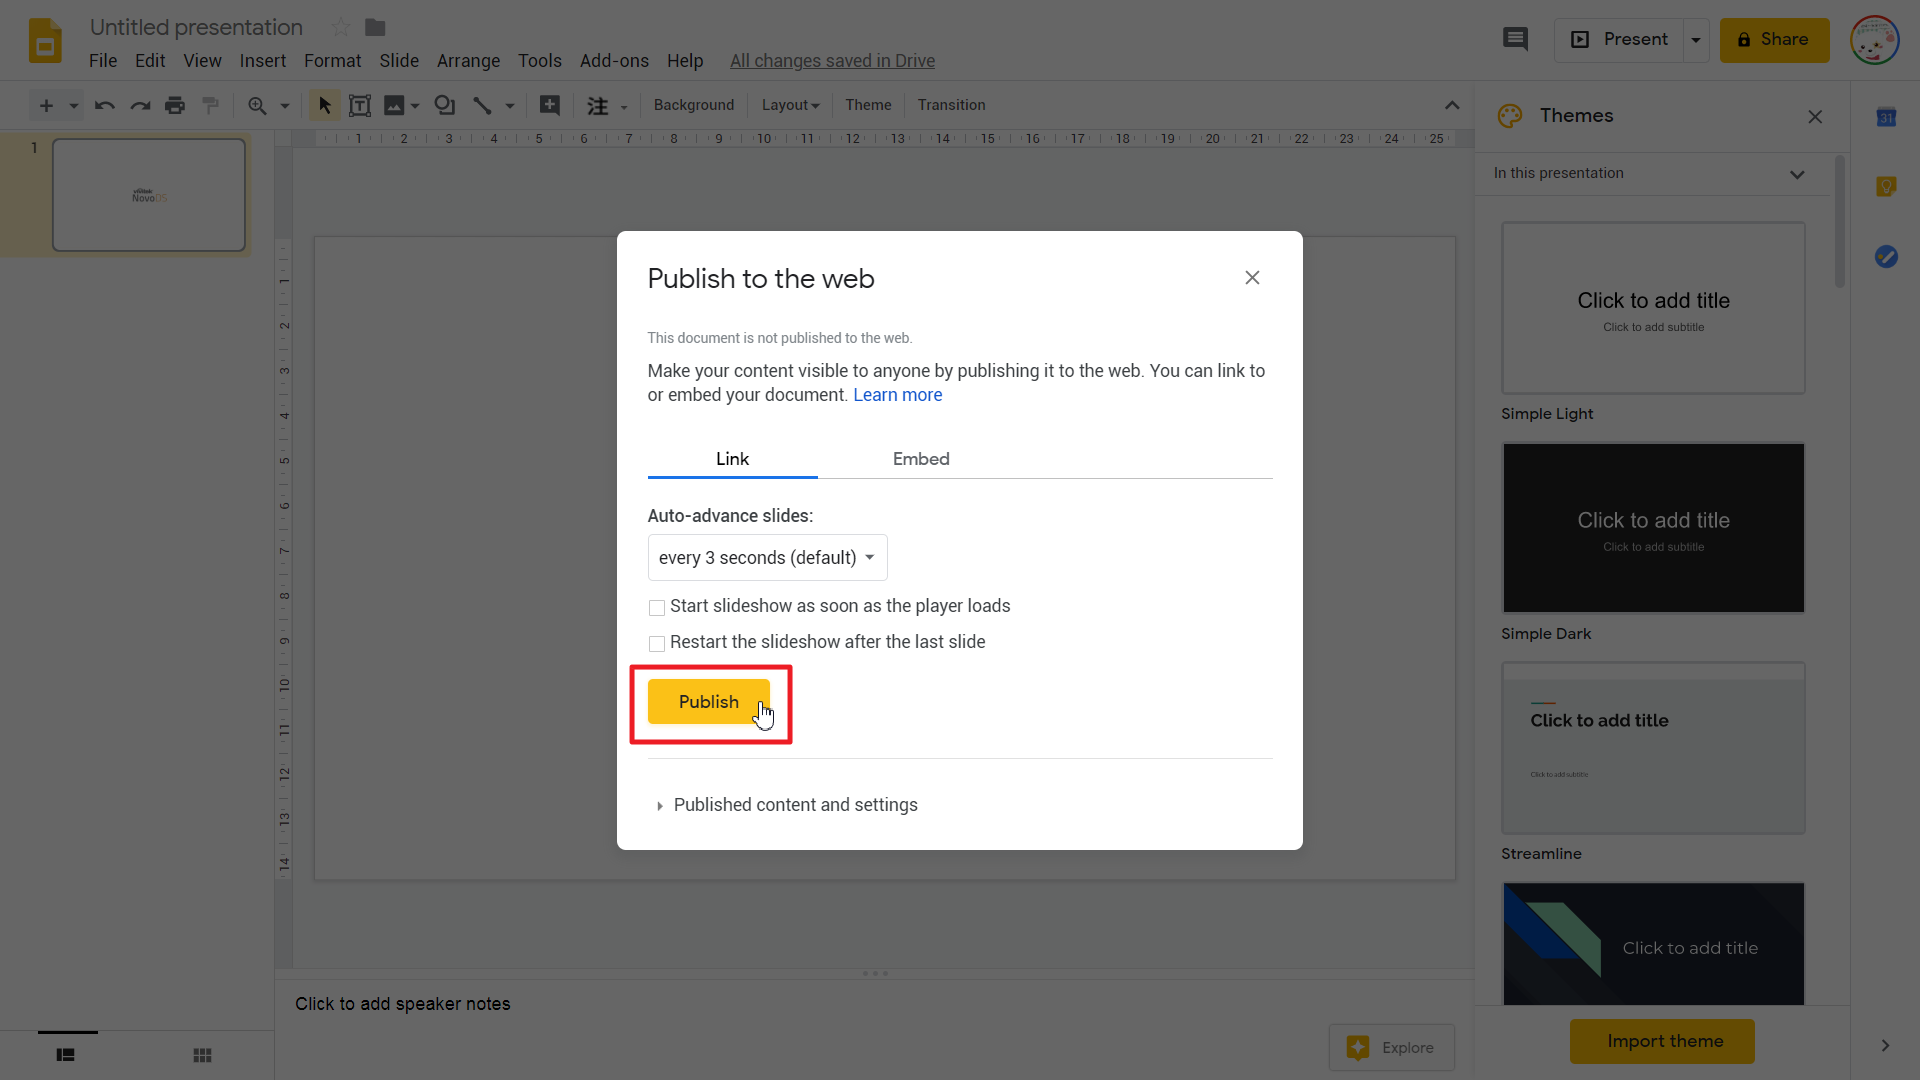
Task: Star the Untitled presentation
Action: tap(340, 27)
